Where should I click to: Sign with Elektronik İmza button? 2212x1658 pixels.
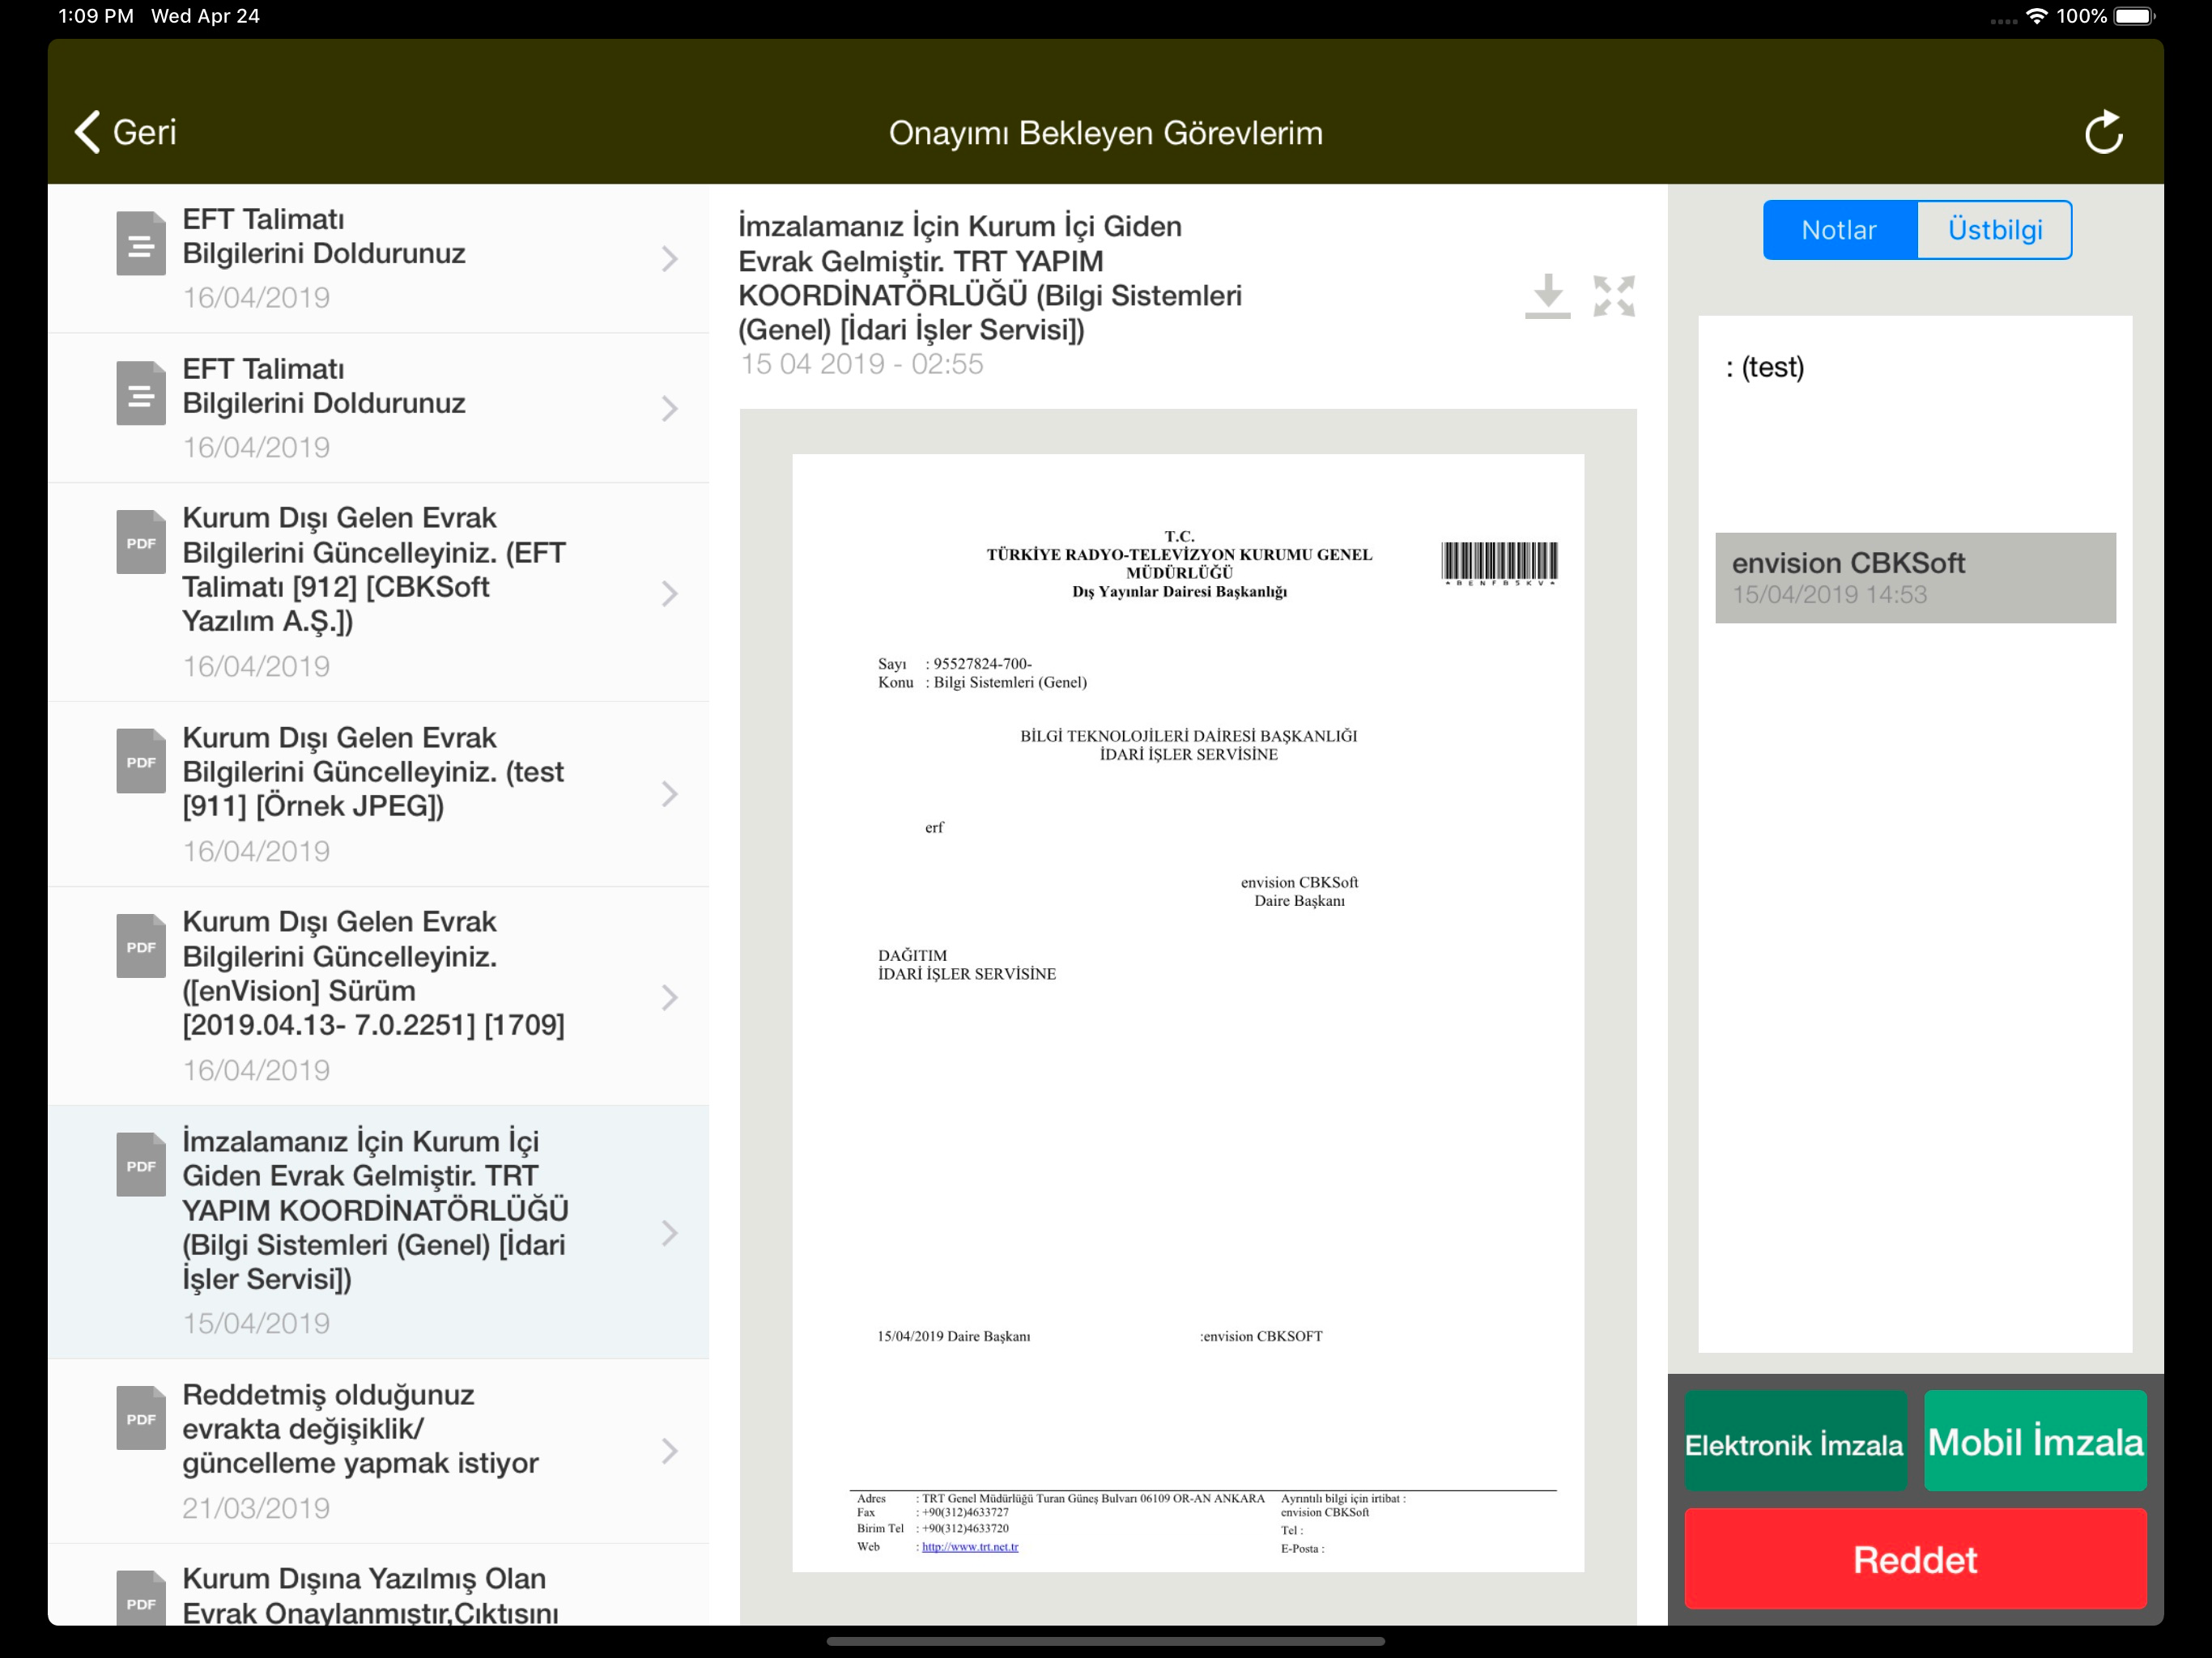(1795, 1441)
